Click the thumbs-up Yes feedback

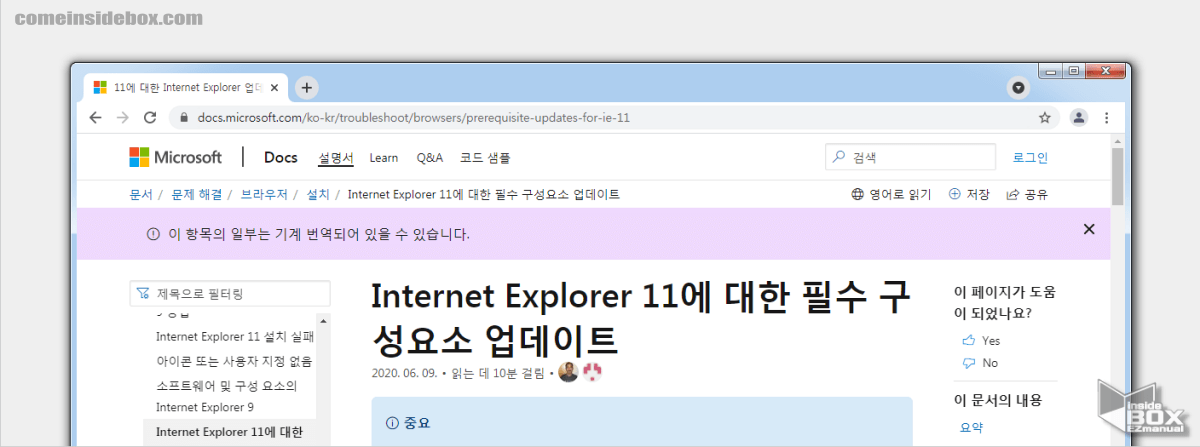click(980, 340)
